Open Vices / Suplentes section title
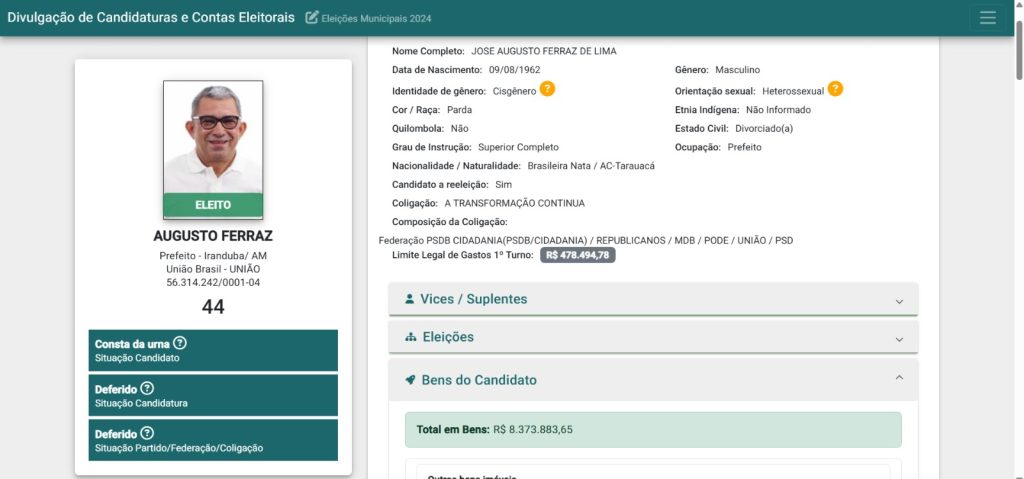This screenshot has width=1024, height=479. coord(473,299)
